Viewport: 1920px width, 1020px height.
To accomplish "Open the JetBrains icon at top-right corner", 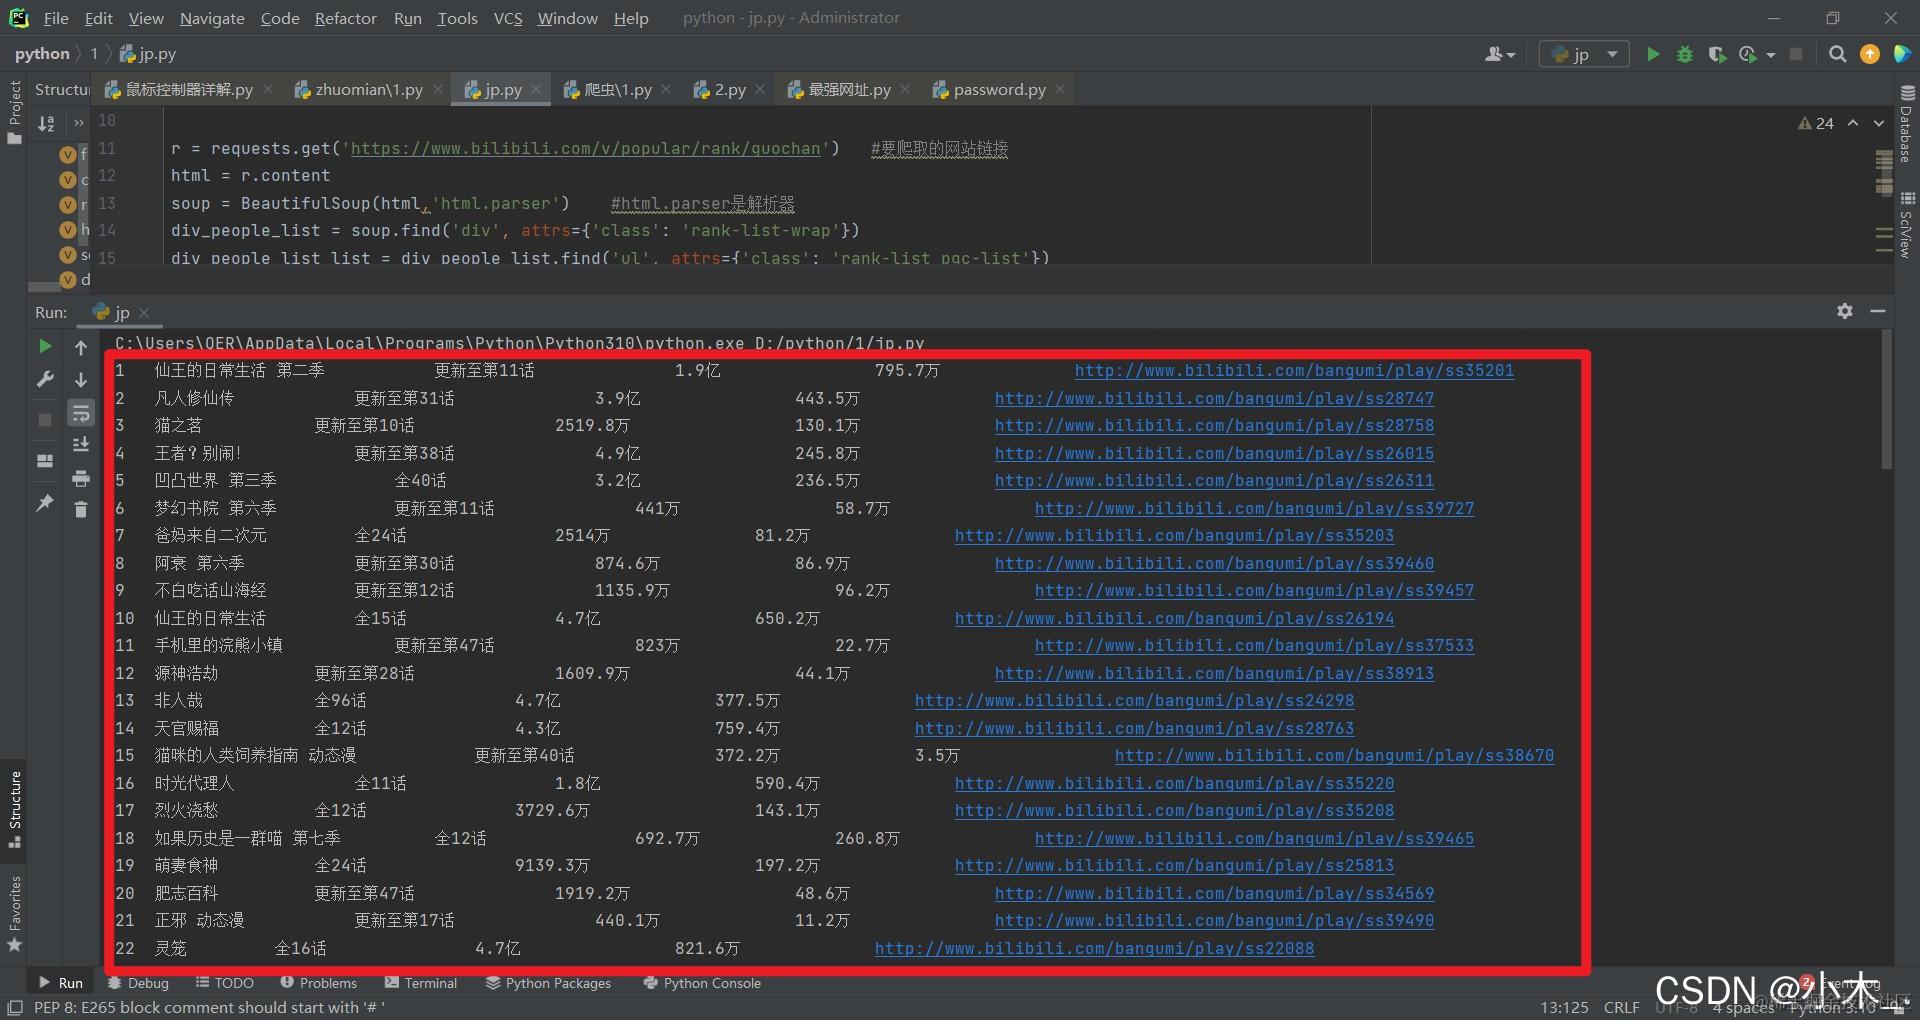I will click(x=1902, y=54).
